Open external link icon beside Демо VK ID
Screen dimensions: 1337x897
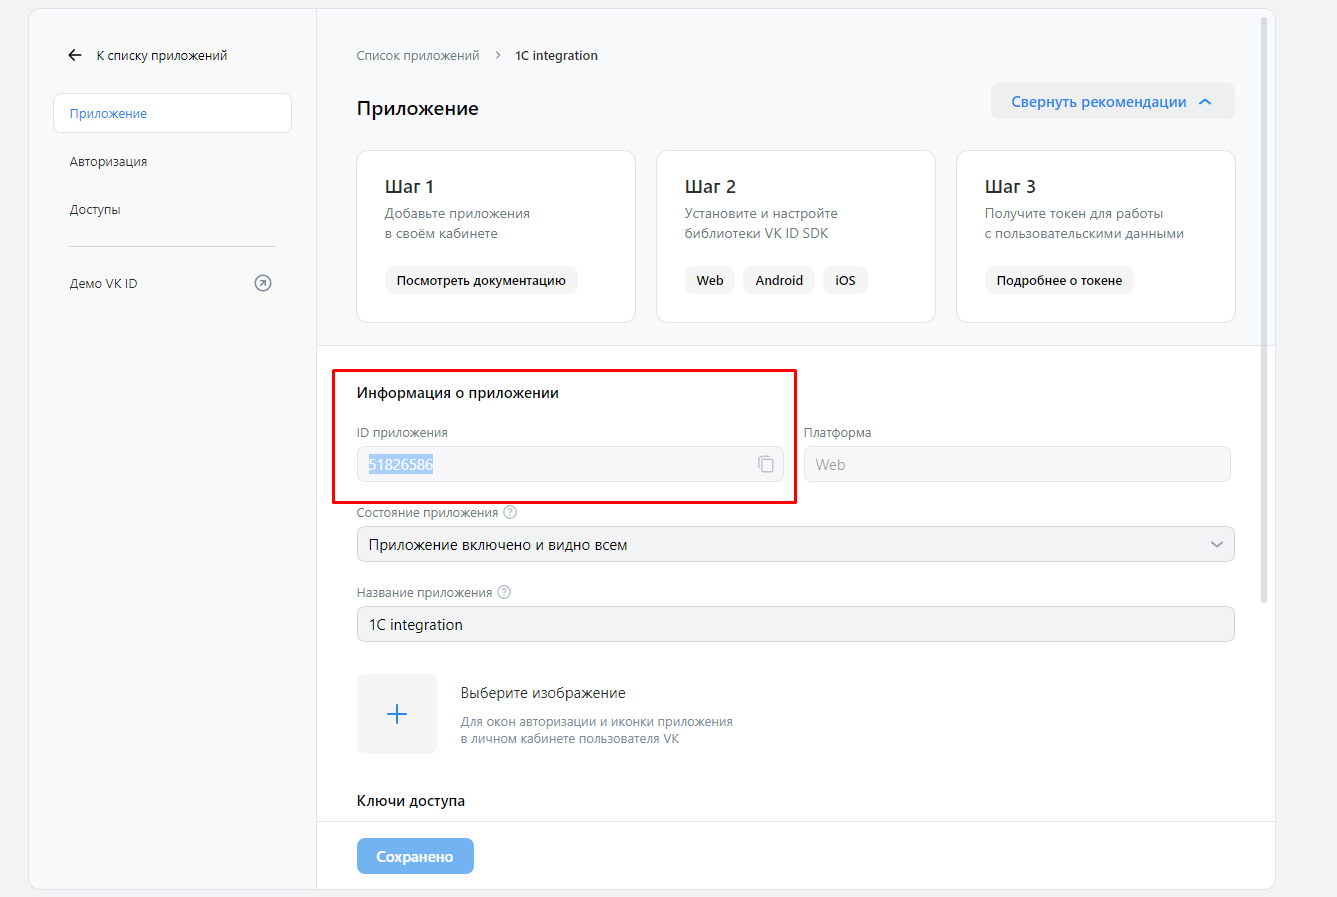tap(263, 283)
